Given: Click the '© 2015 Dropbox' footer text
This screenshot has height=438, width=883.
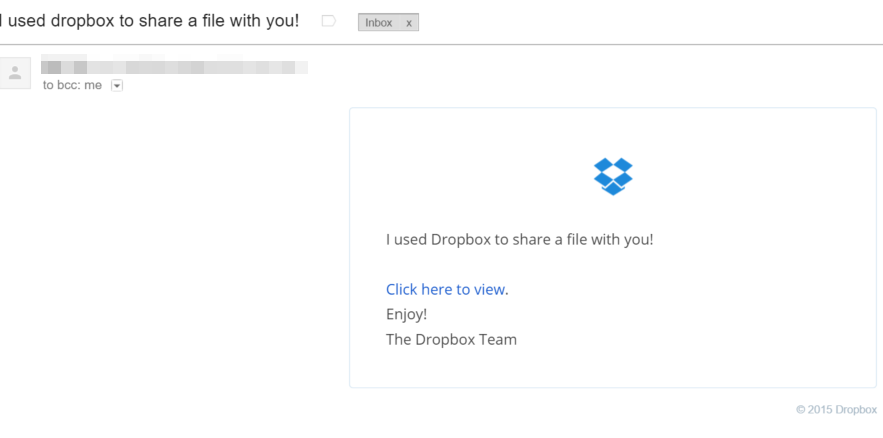Looking at the screenshot, I should [x=836, y=409].
